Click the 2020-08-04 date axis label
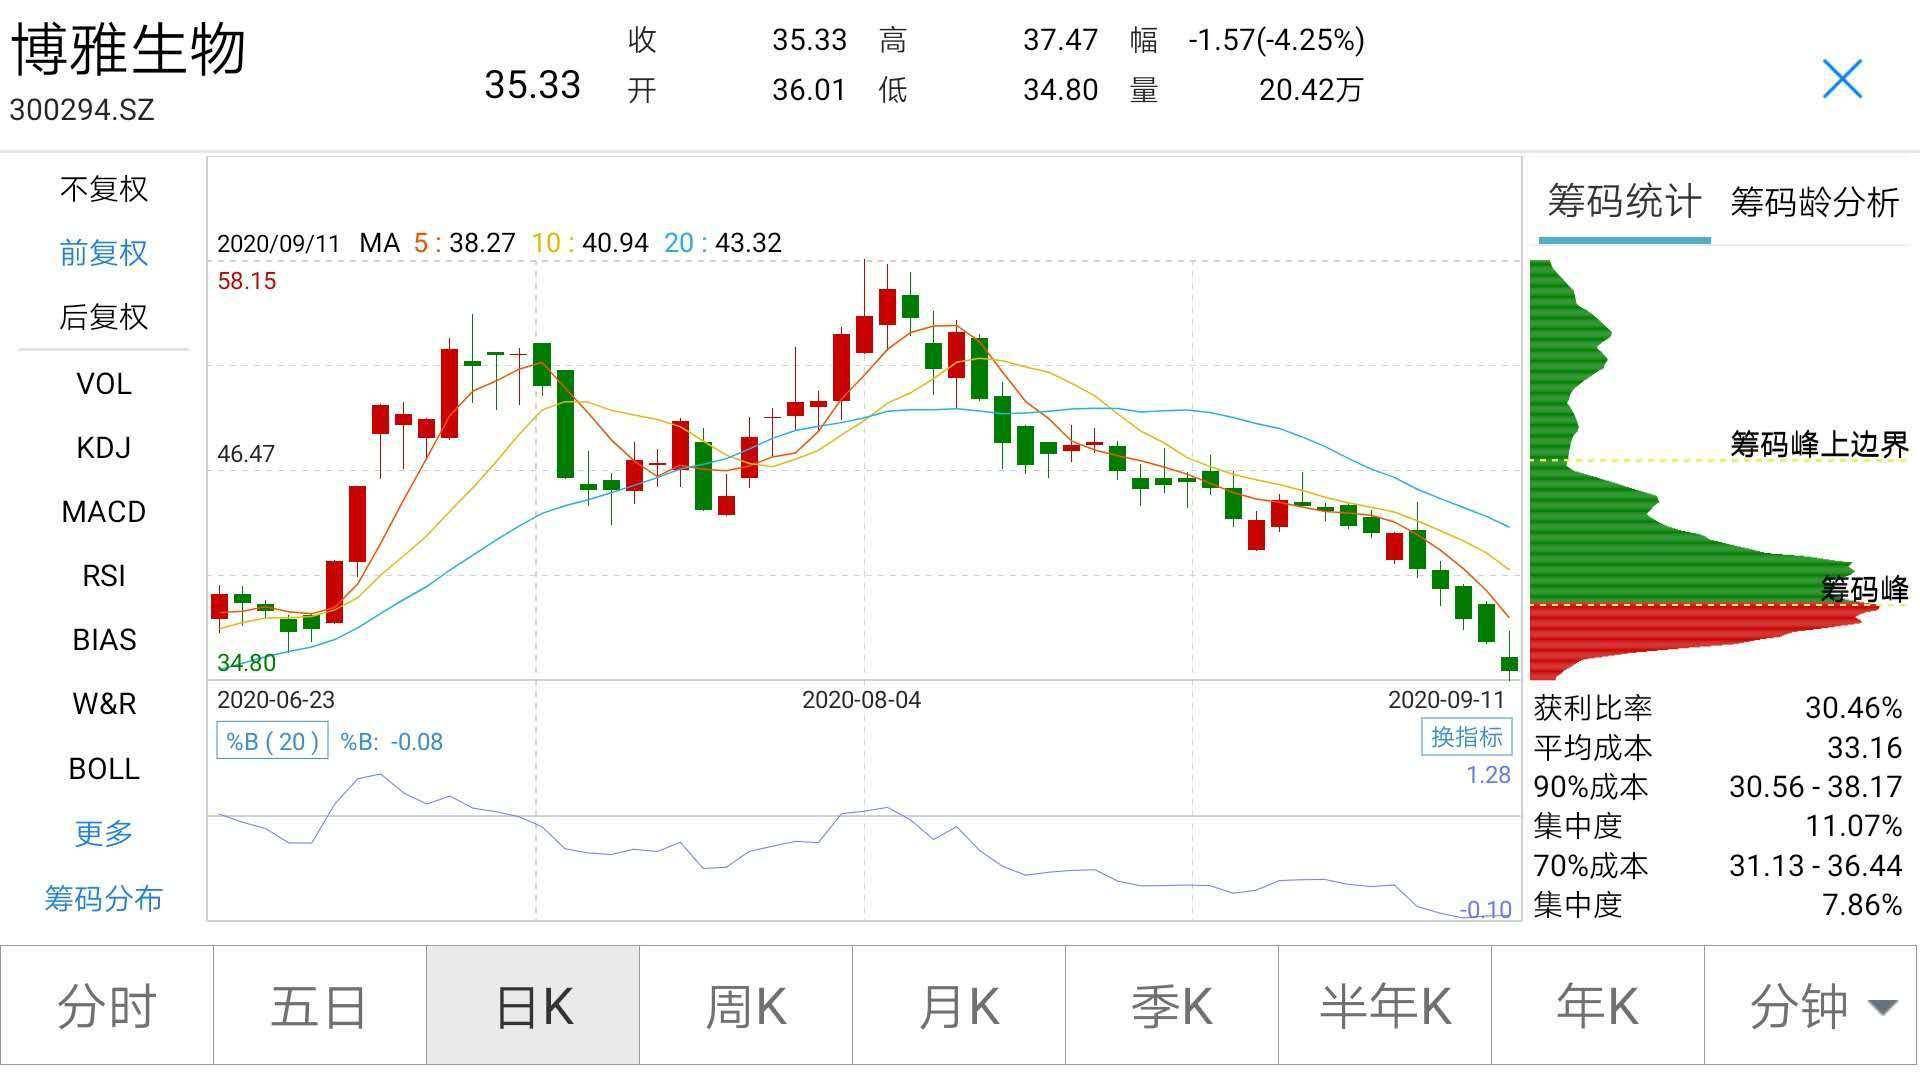 click(861, 700)
